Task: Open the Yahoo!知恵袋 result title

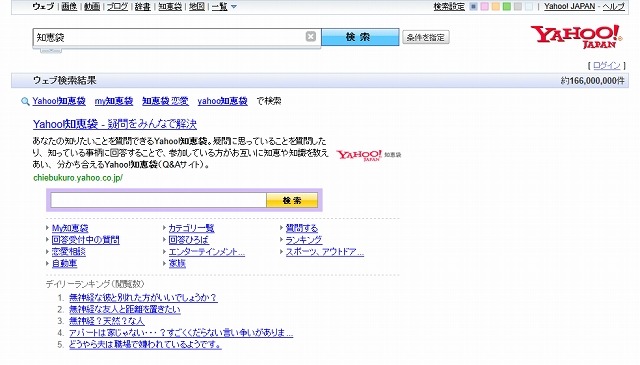Action: tap(115, 124)
